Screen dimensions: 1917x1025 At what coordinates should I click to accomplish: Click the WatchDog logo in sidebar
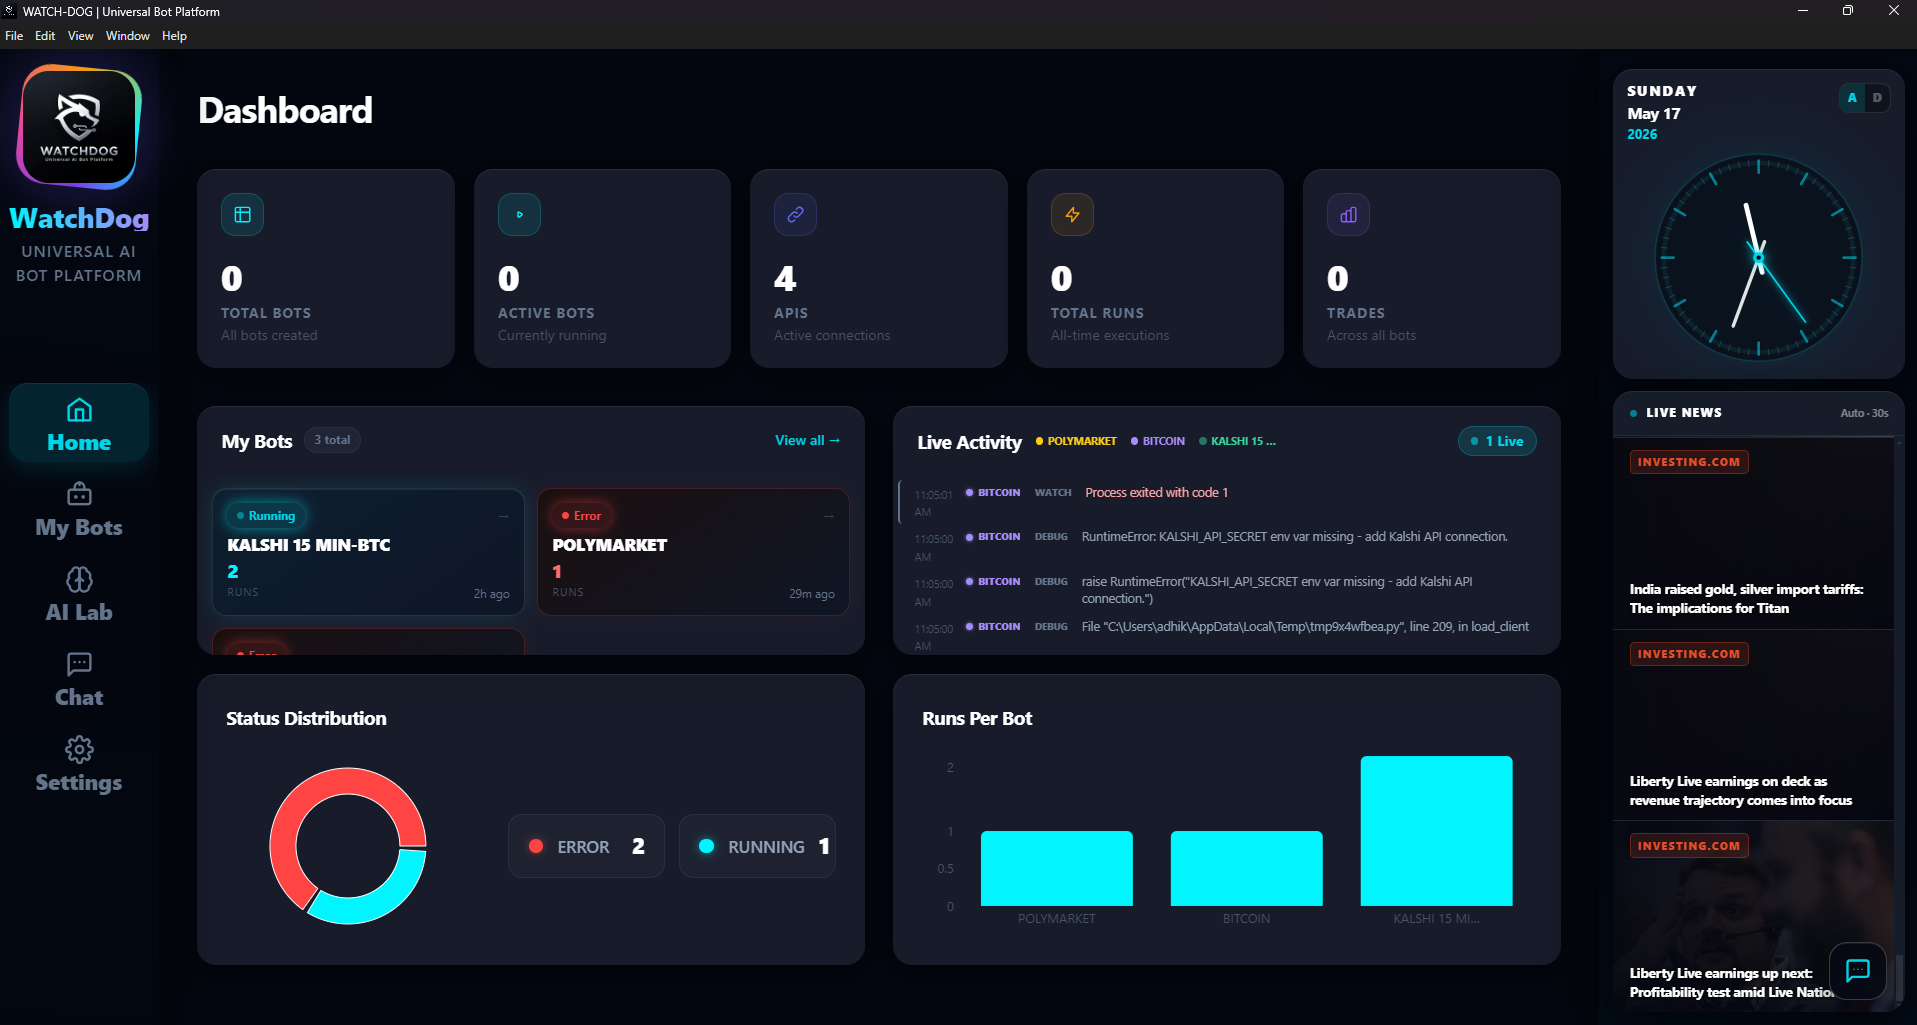(x=79, y=127)
